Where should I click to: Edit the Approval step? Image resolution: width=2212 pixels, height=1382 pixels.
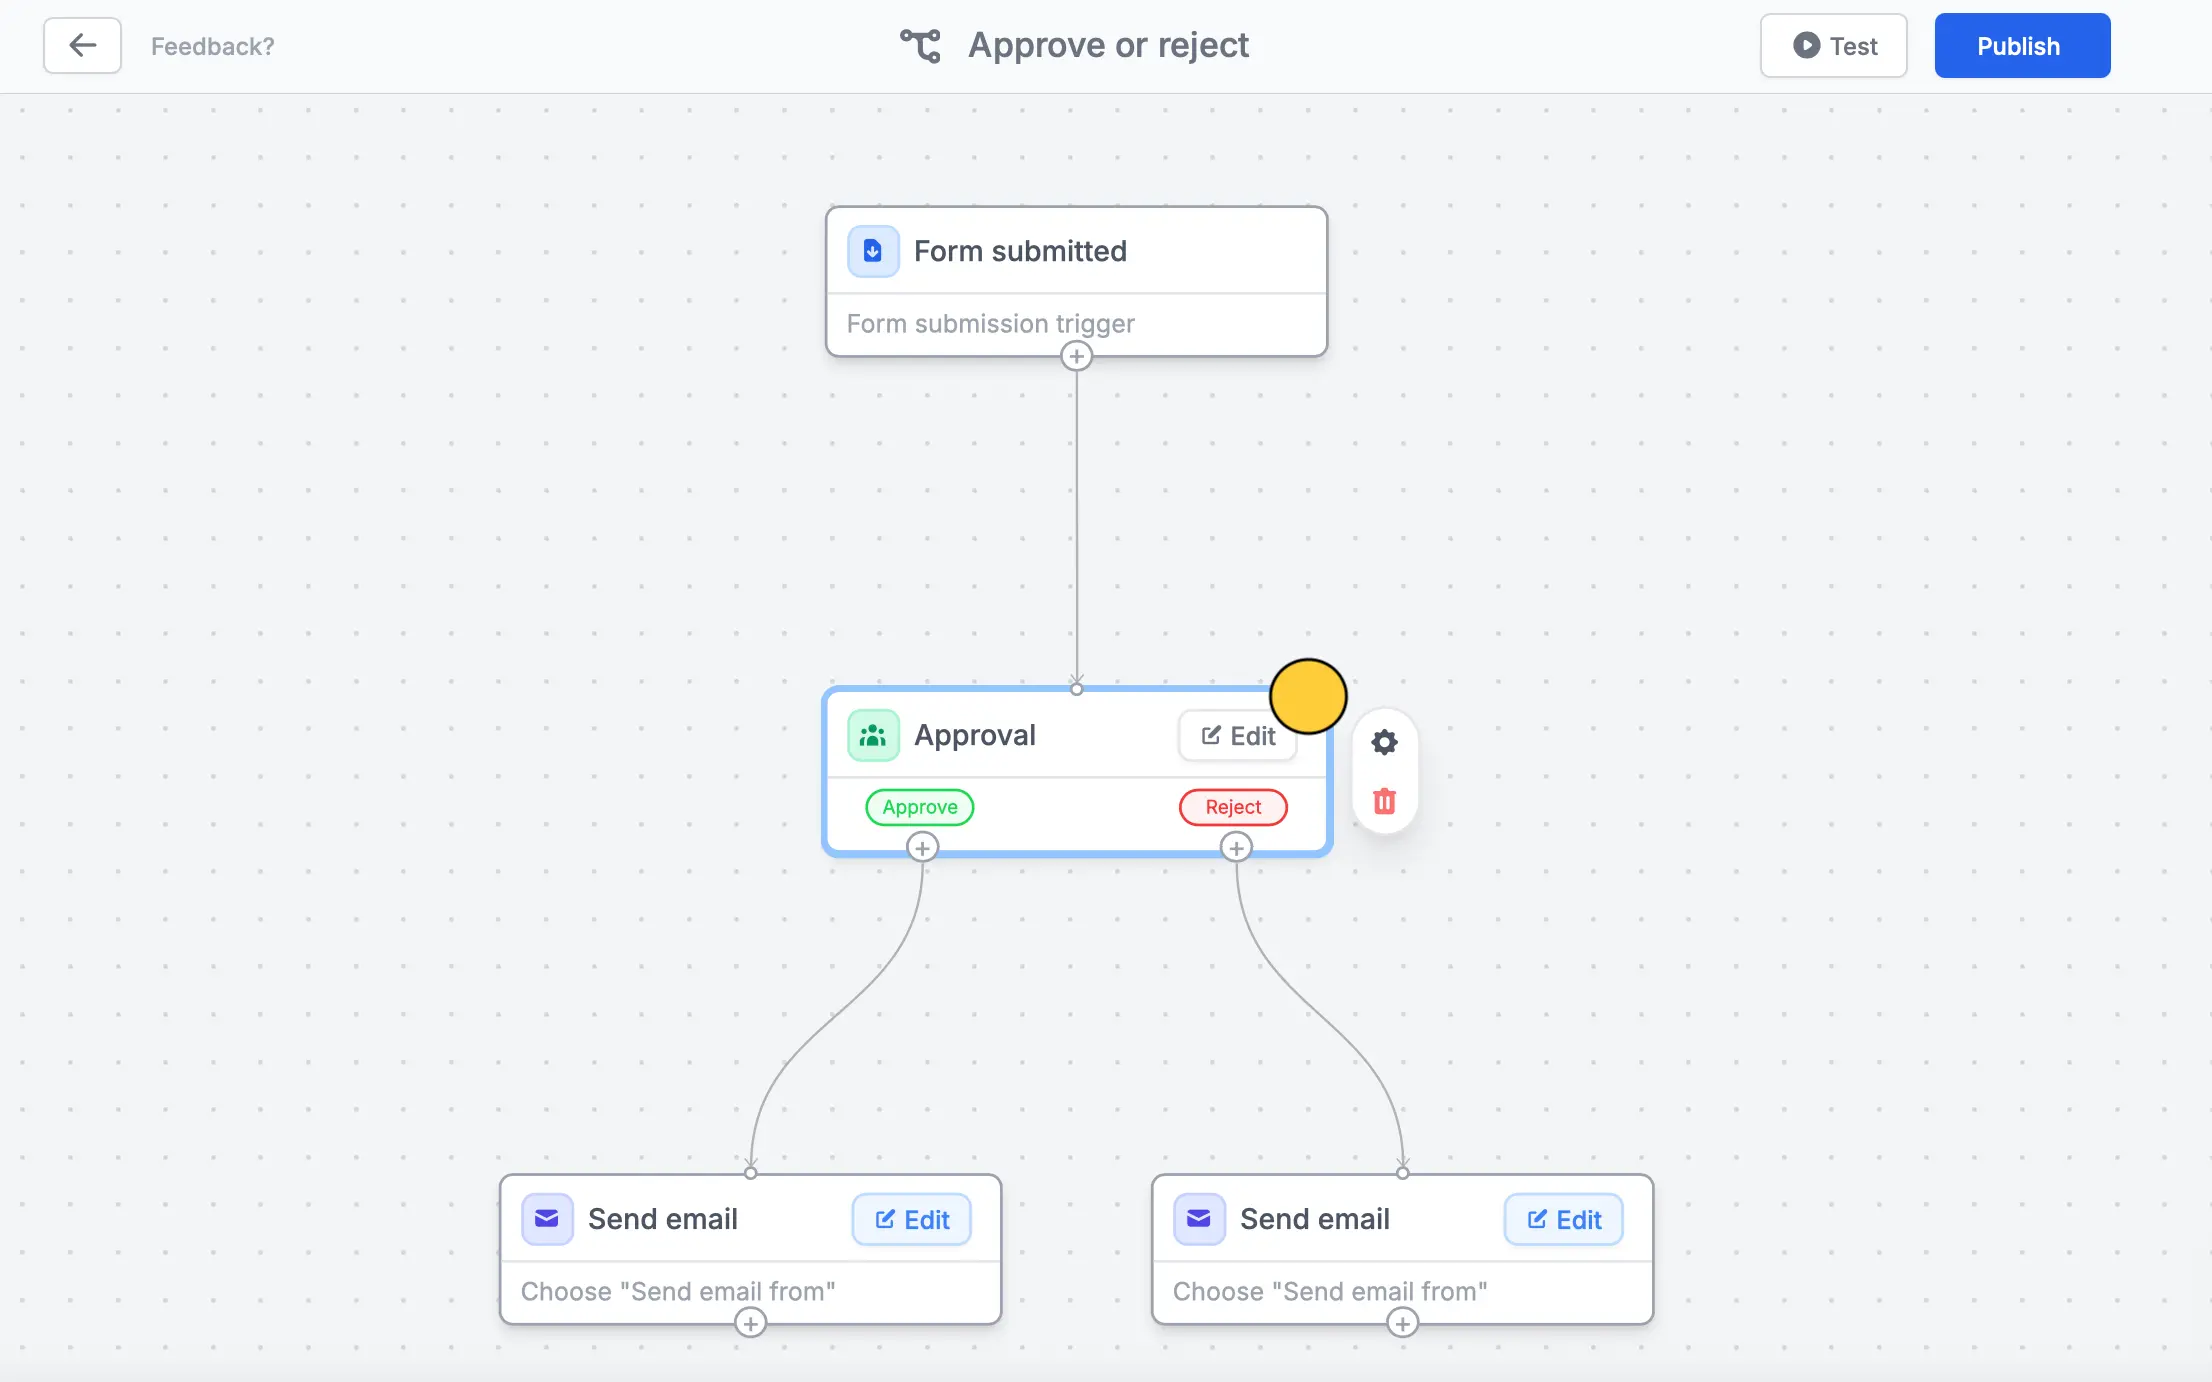[1237, 735]
